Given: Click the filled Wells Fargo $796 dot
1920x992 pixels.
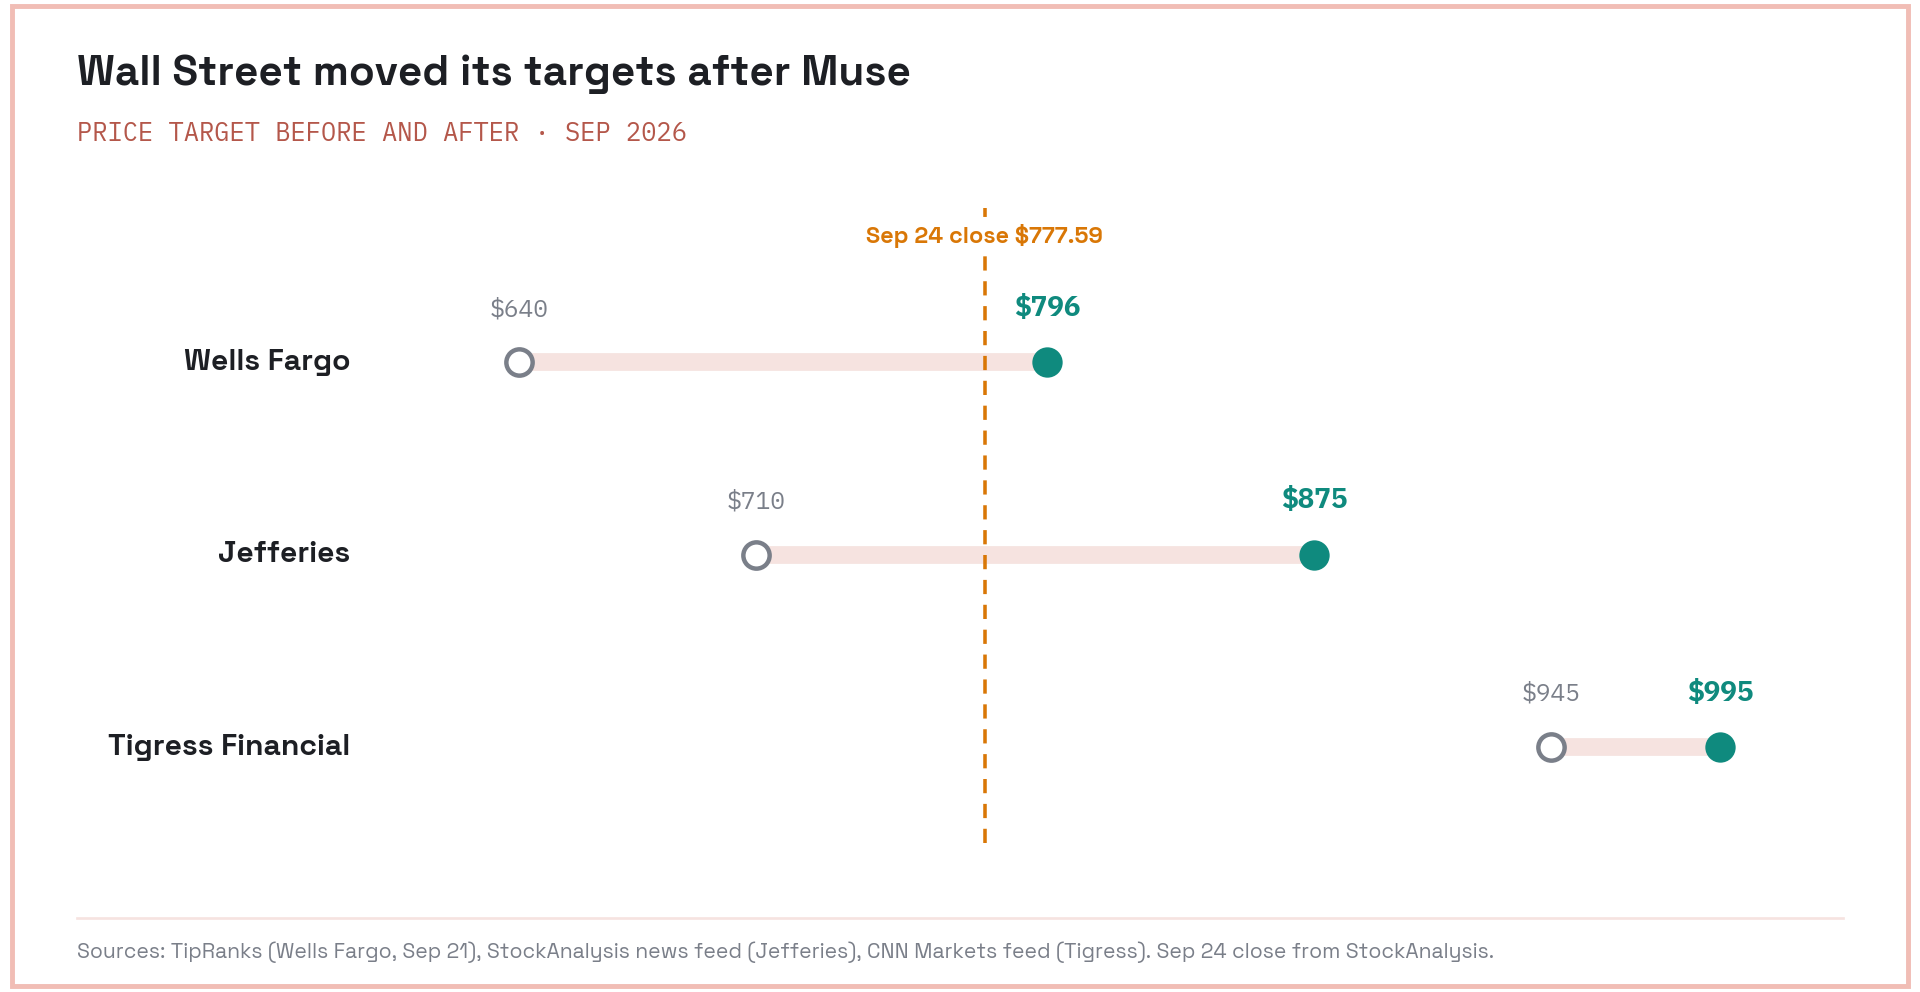Looking at the screenshot, I should click(1047, 362).
